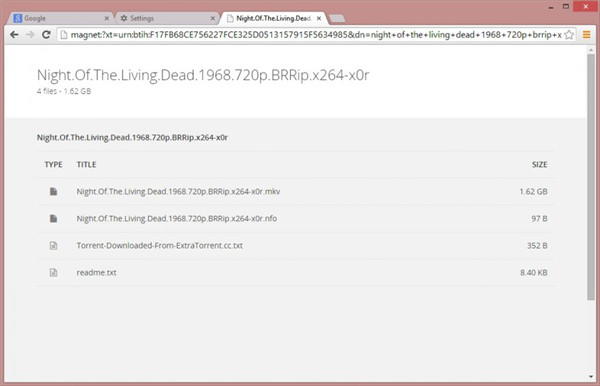Bookmark this page with star icon
This screenshot has height=386, width=600.
pos(569,35)
